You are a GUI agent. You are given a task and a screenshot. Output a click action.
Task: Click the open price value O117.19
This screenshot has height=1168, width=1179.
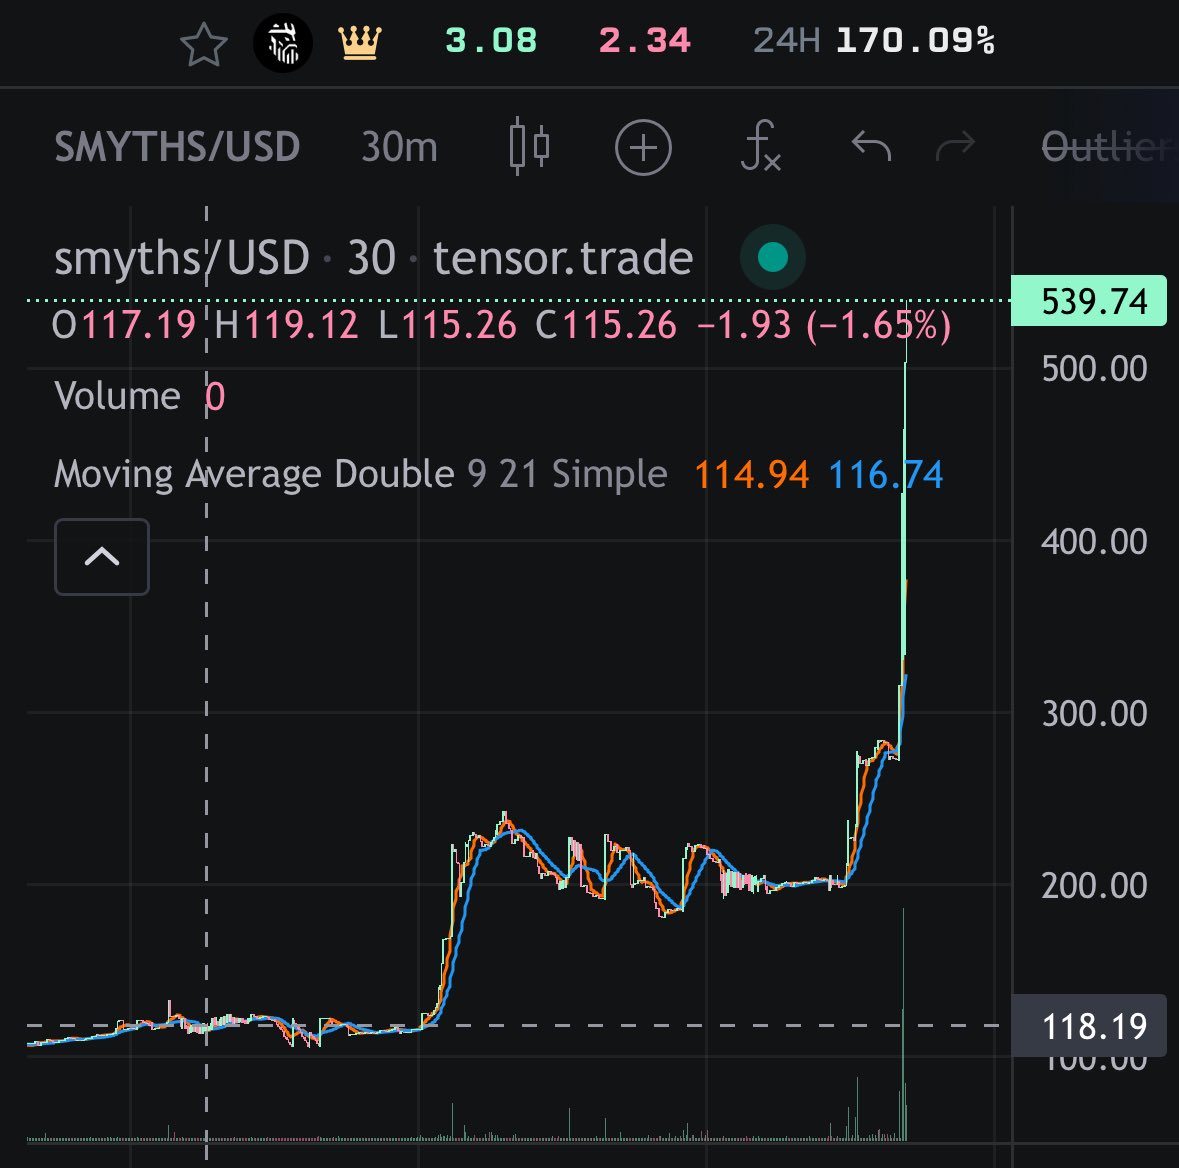(124, 326)
